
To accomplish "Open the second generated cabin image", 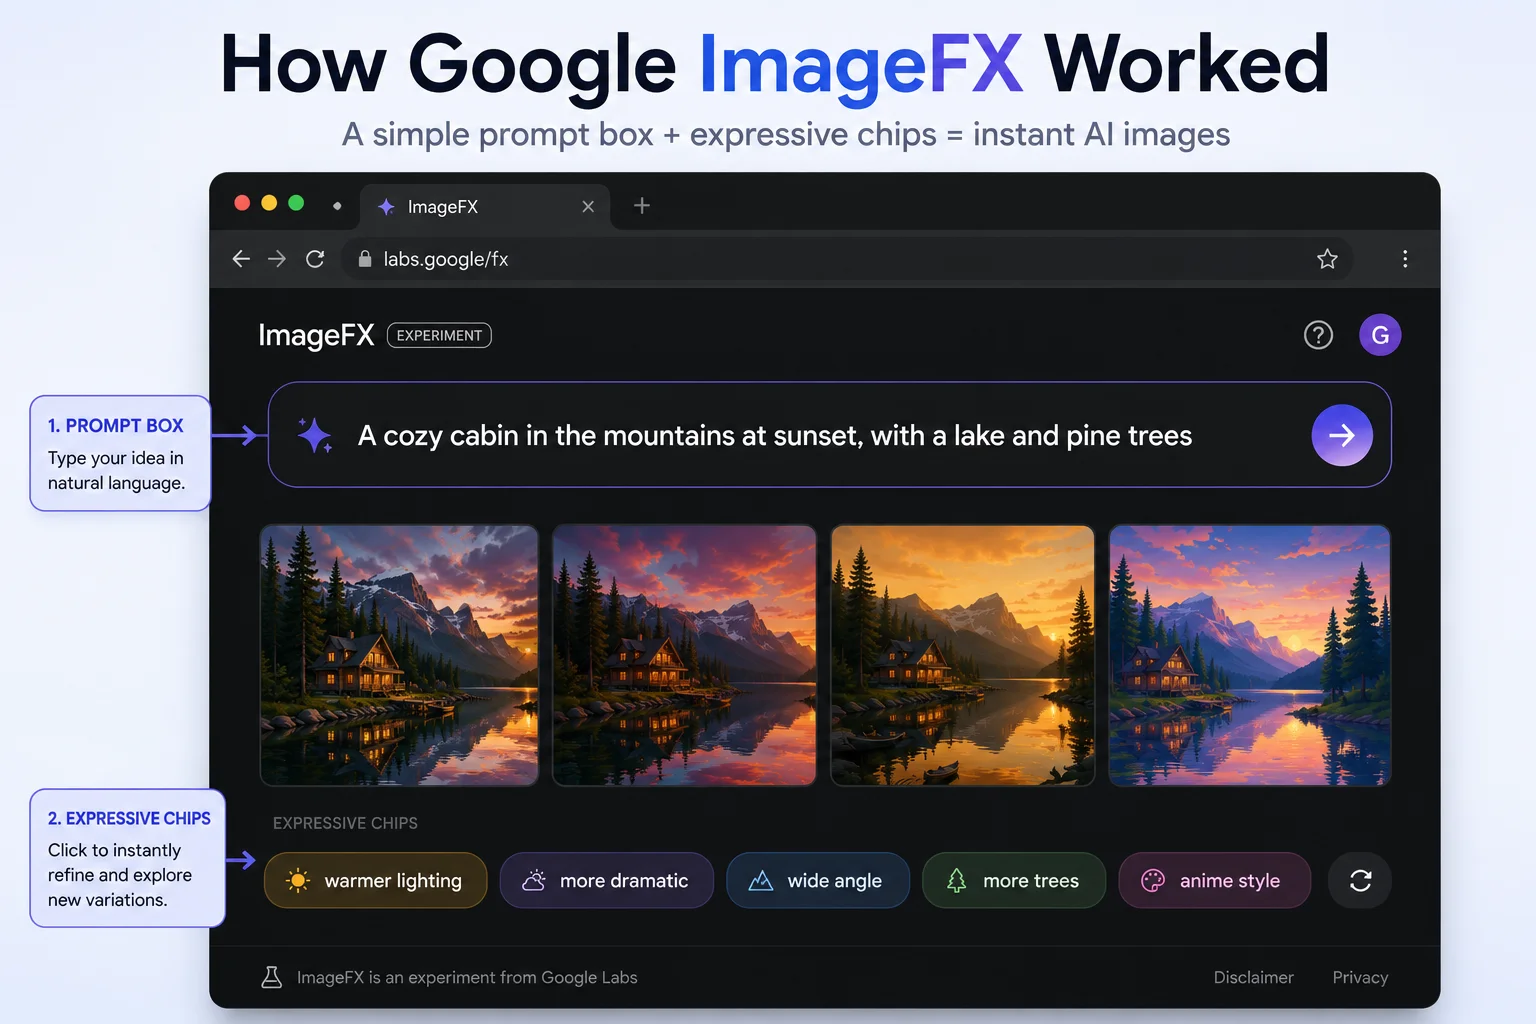I will pos(684,655).
